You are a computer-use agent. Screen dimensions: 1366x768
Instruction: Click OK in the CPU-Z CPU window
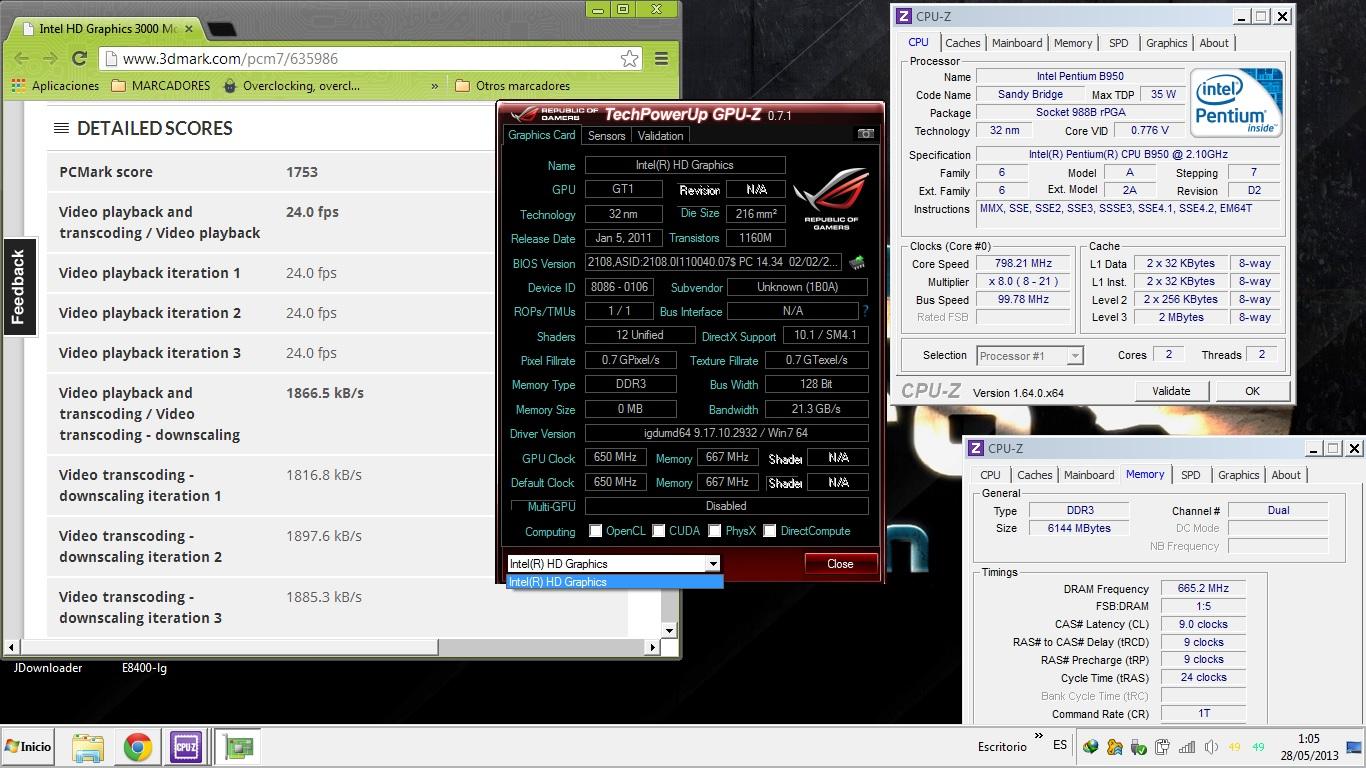tap(1252, 391)
